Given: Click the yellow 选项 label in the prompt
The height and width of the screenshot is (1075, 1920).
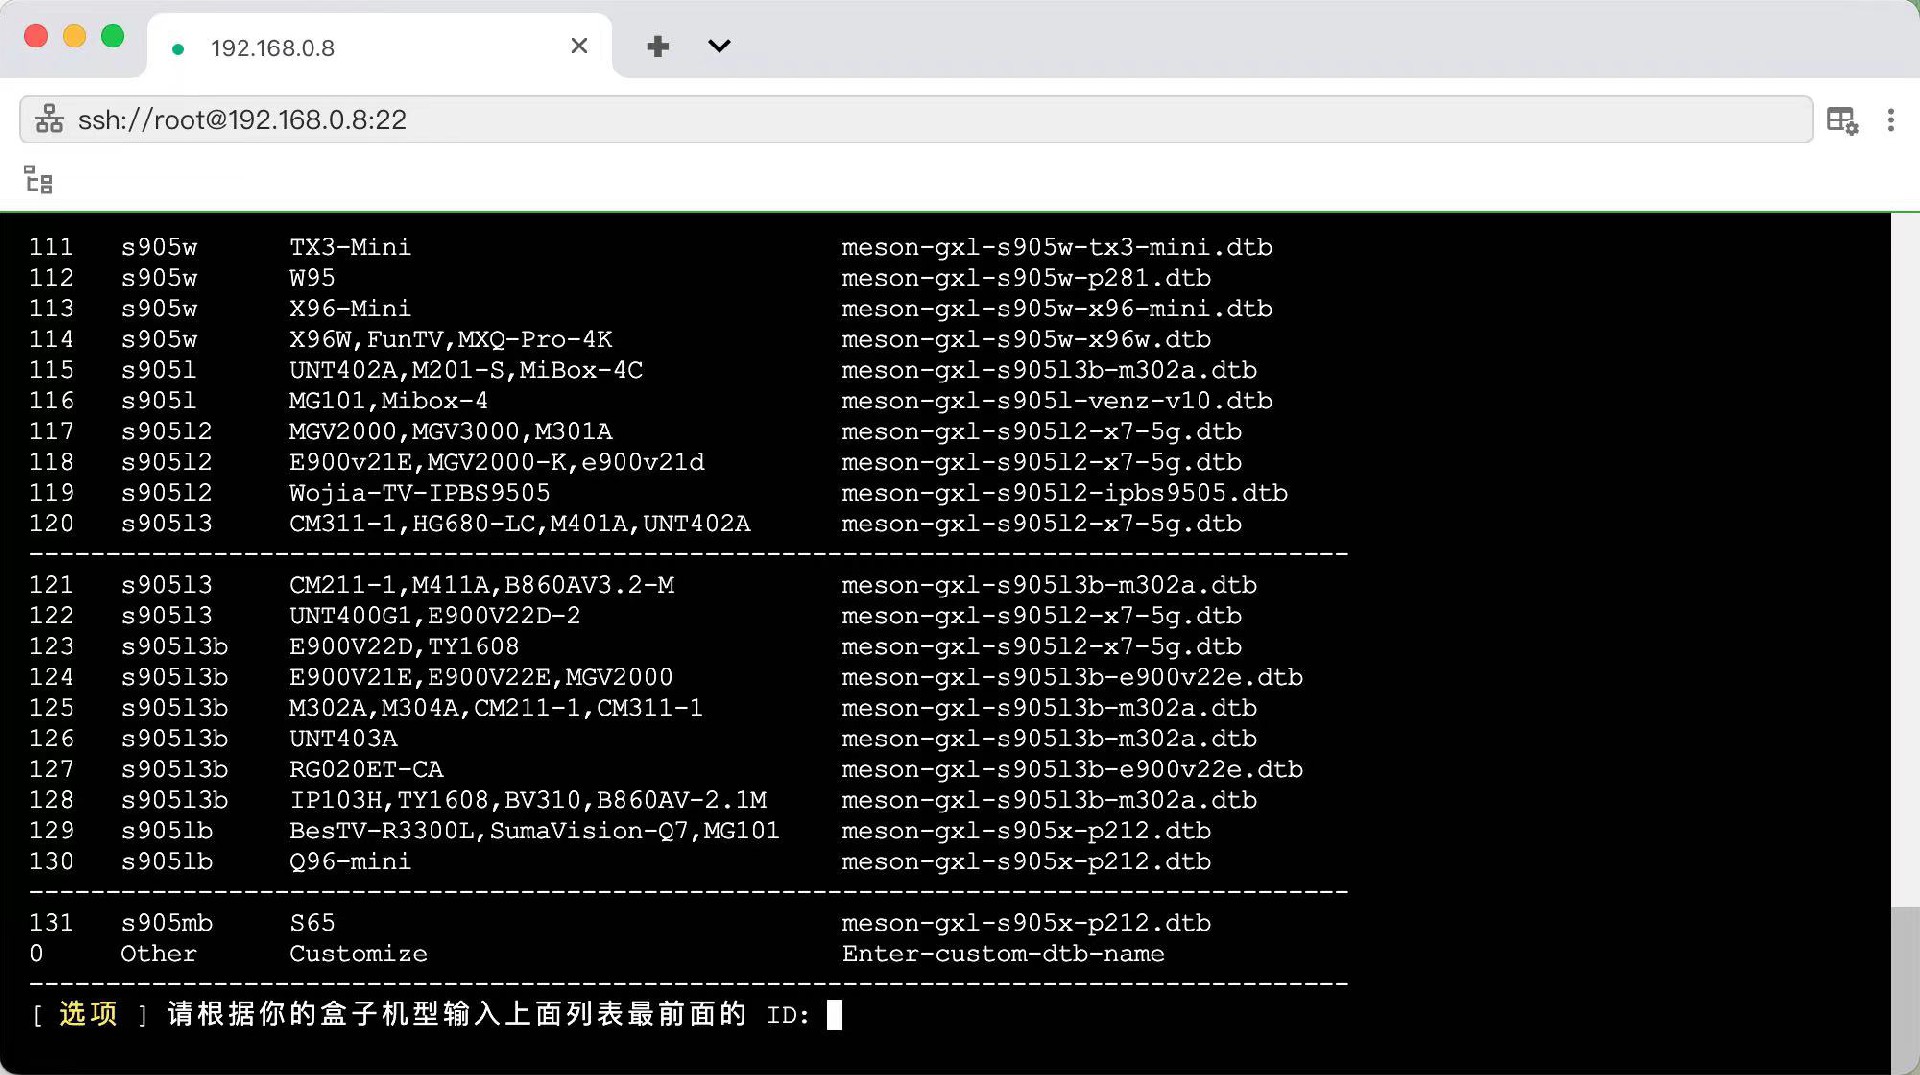Looking at the screenshot, I should [x=88, y=1014].
